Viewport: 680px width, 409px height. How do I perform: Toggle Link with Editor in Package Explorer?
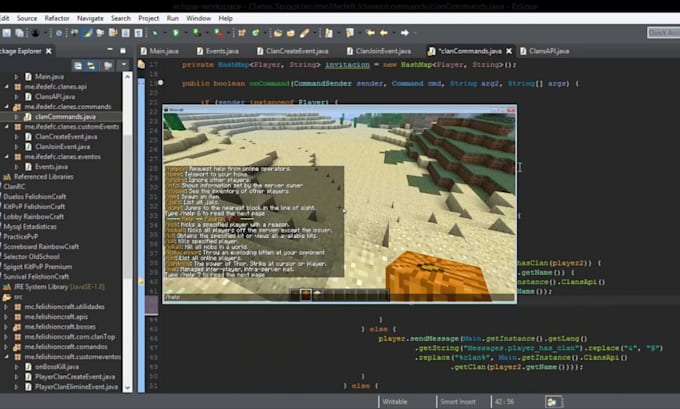[91, 65]
